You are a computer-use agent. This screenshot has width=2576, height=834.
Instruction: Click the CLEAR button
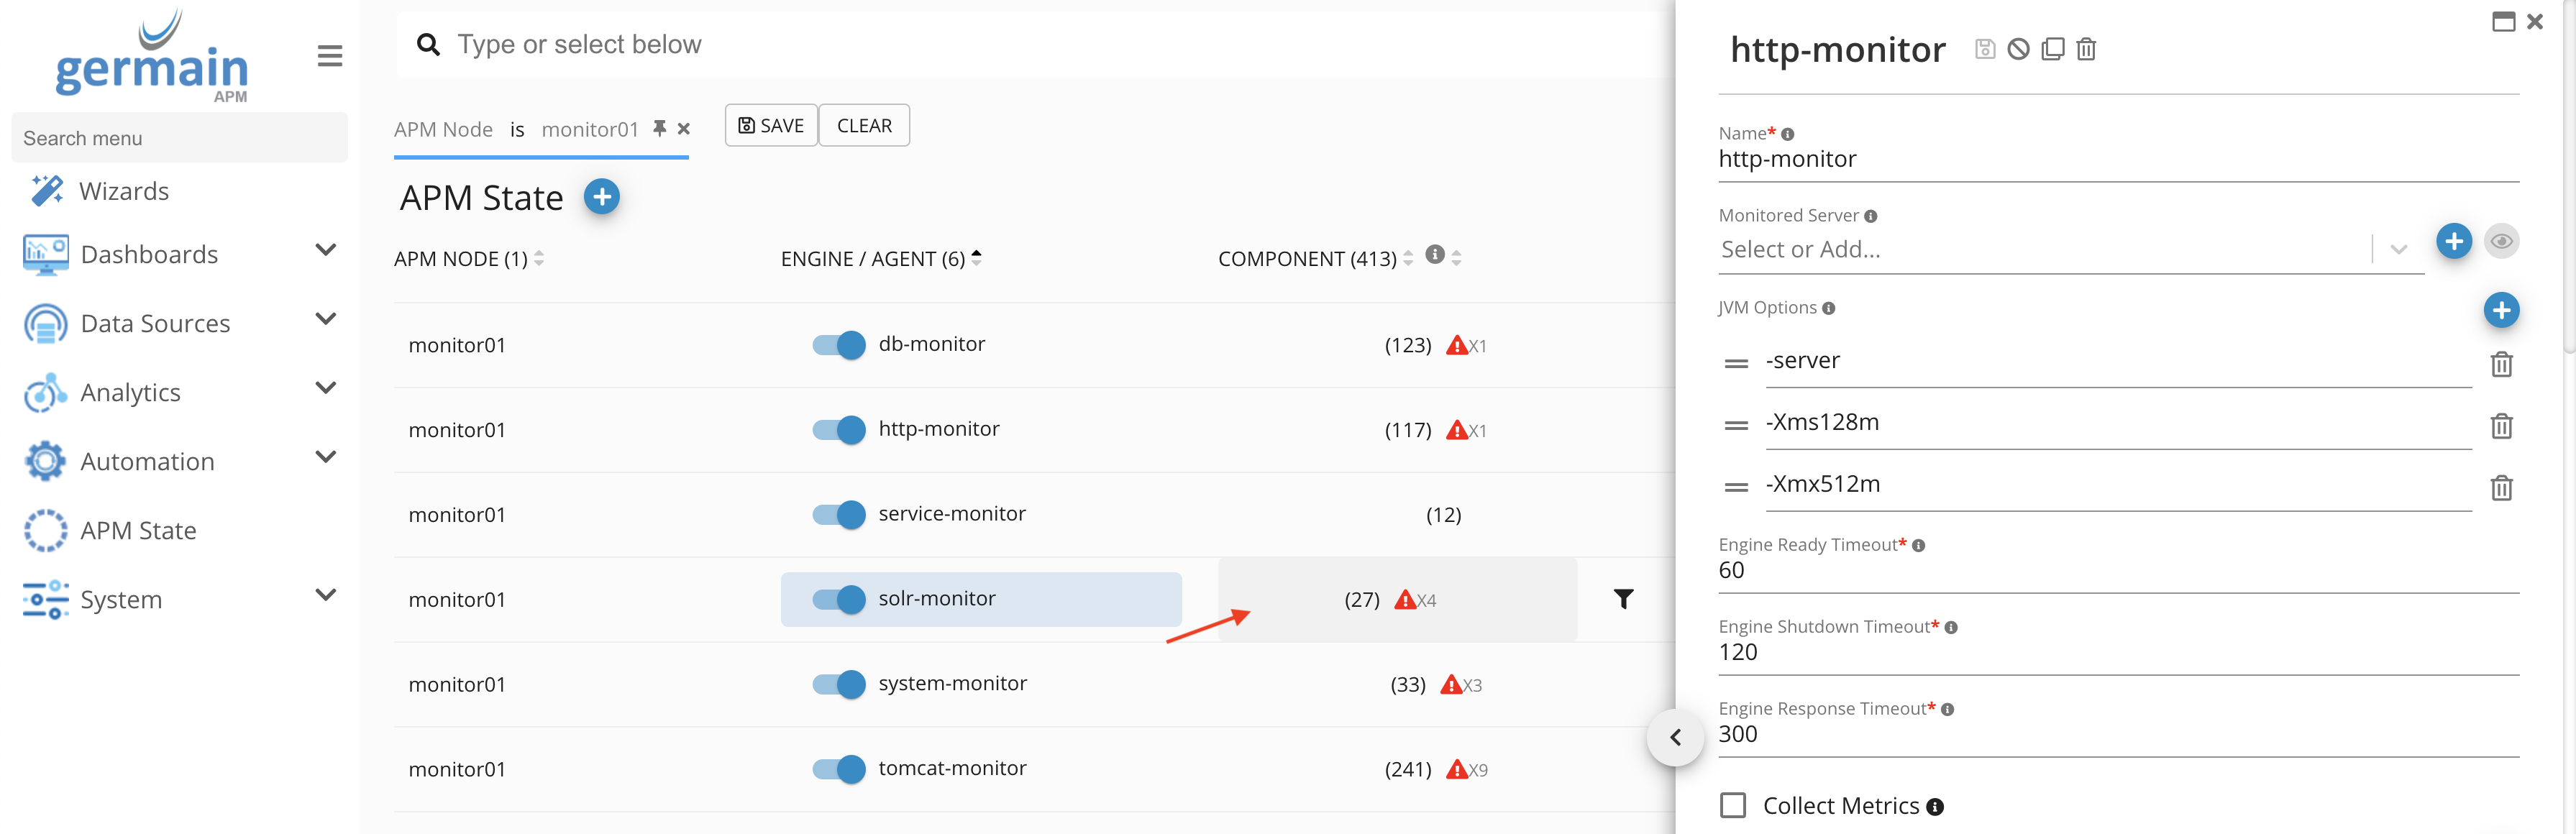[x=864, y=126]
